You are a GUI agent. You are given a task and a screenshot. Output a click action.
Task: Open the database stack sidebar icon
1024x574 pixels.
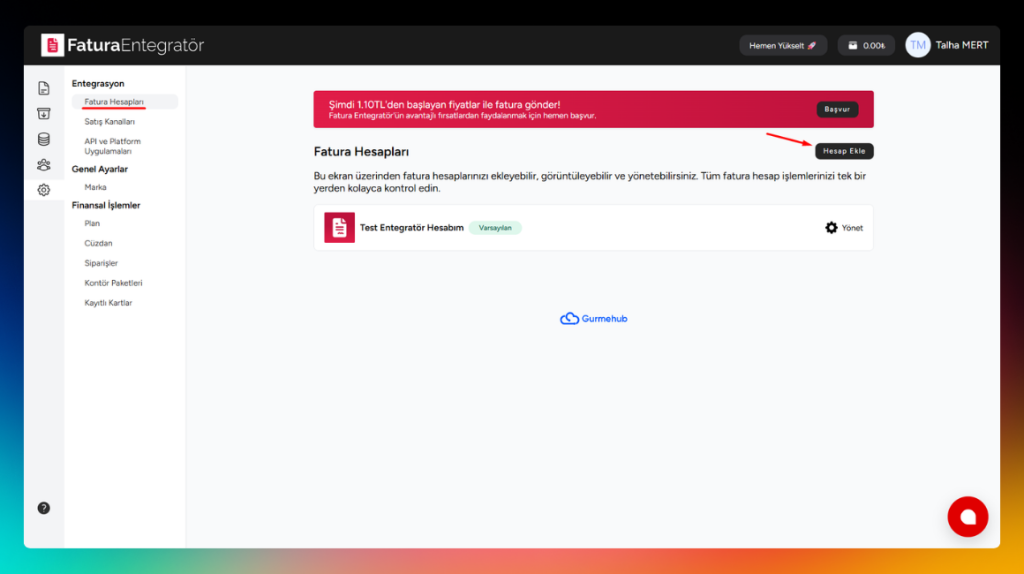coord(44,139)
